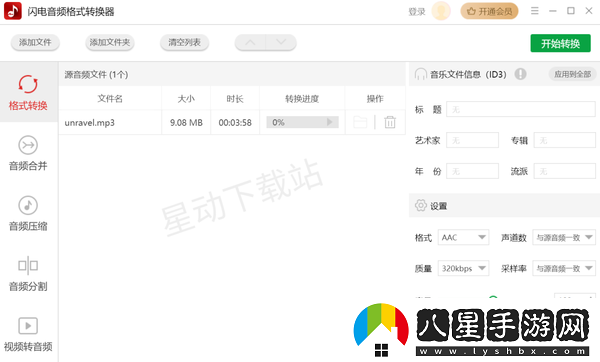The width and height of the screenshot is (600, 362).
Task: Start conversion with 开始转换 button
Action: [561, 43]
